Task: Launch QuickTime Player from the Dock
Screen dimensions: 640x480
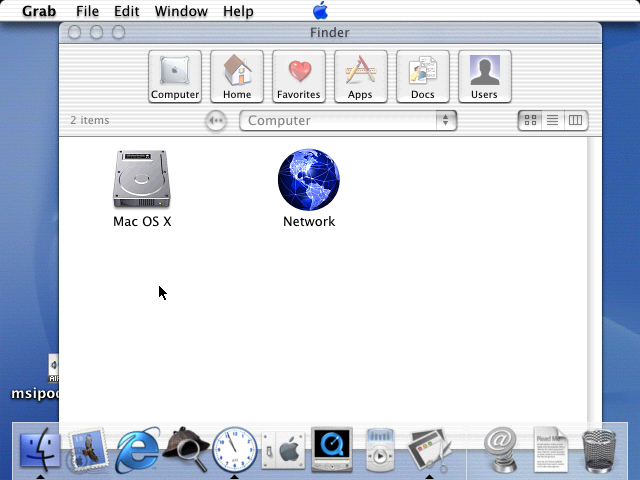Action: [331, 449]
